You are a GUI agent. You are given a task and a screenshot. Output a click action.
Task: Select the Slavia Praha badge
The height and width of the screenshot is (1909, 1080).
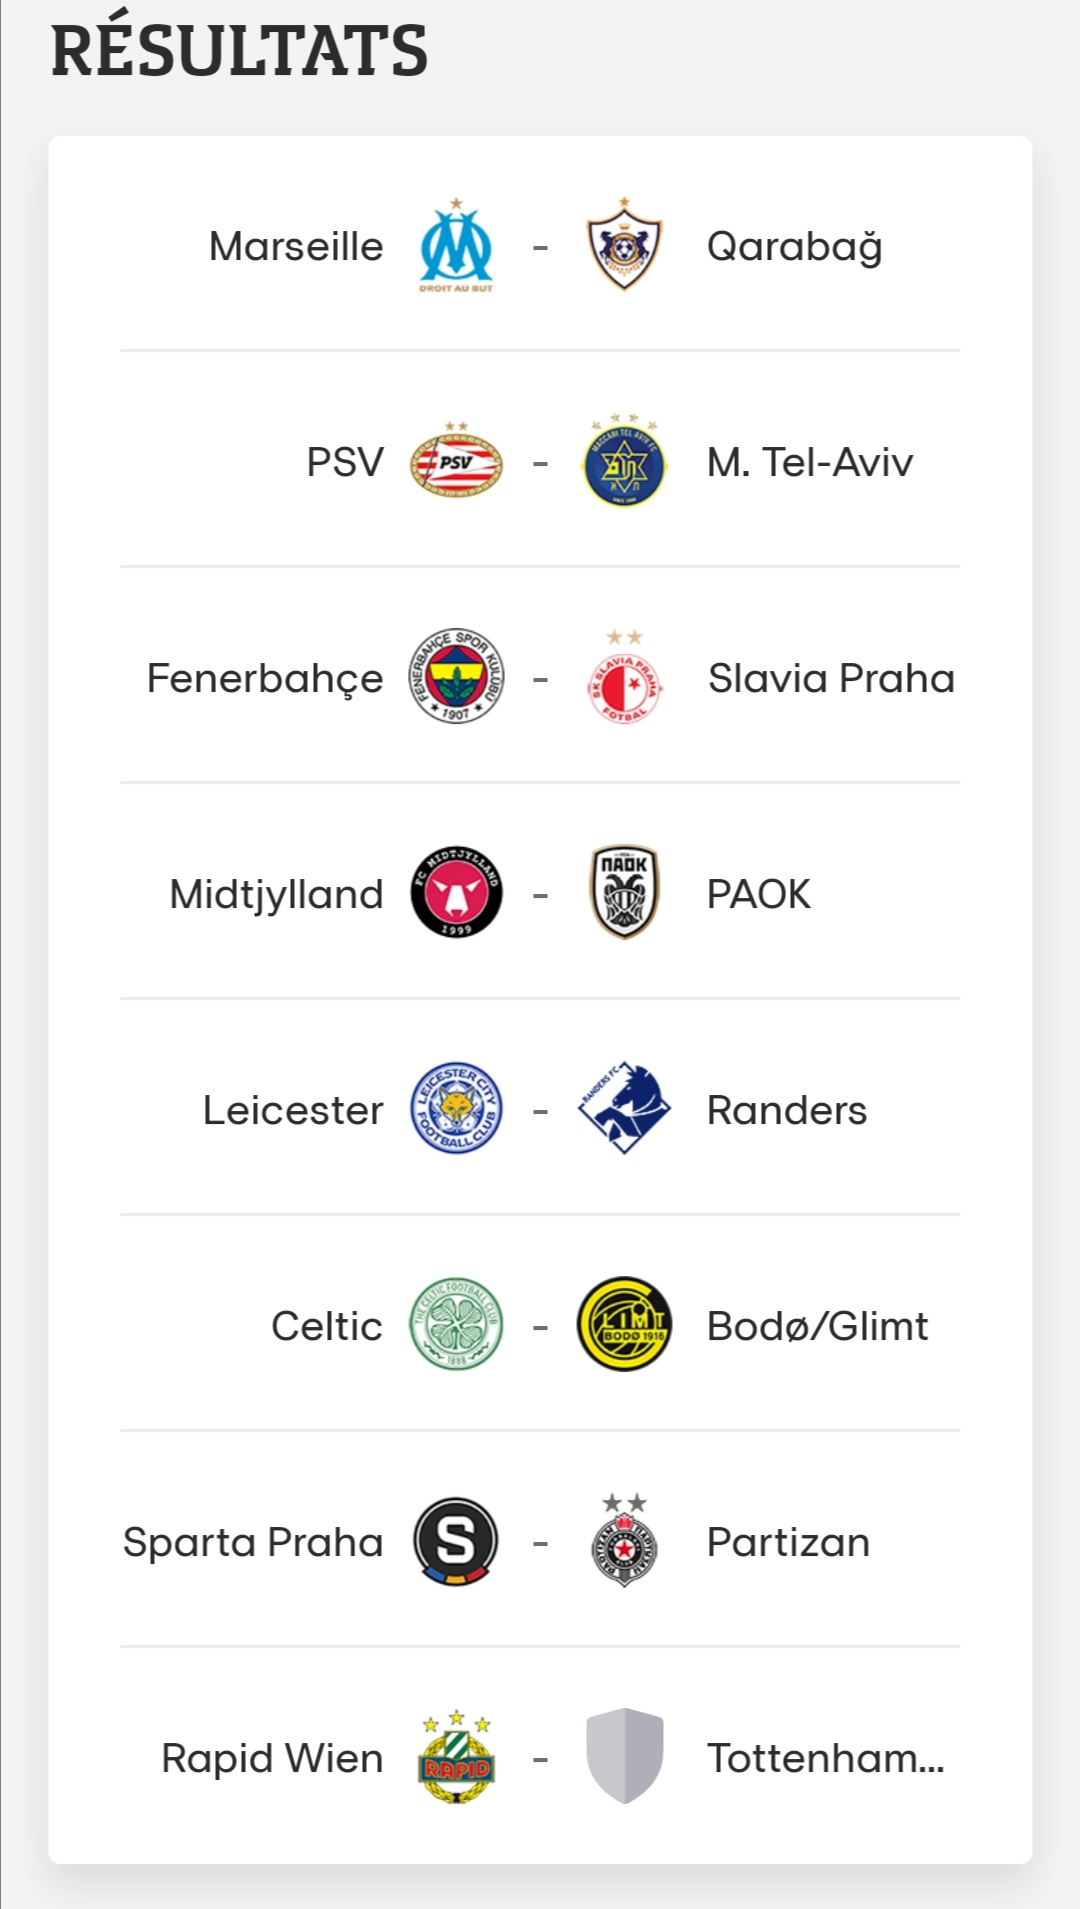pos(624,680)
